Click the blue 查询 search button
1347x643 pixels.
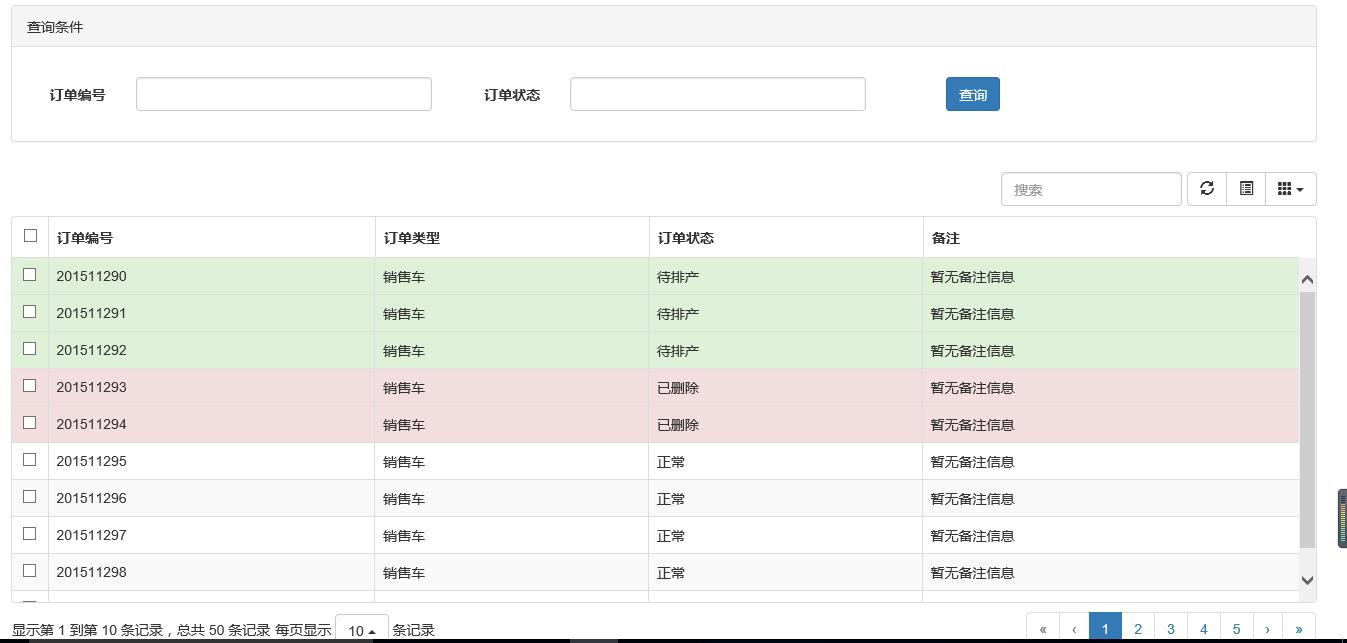click(x=972, y=93)
